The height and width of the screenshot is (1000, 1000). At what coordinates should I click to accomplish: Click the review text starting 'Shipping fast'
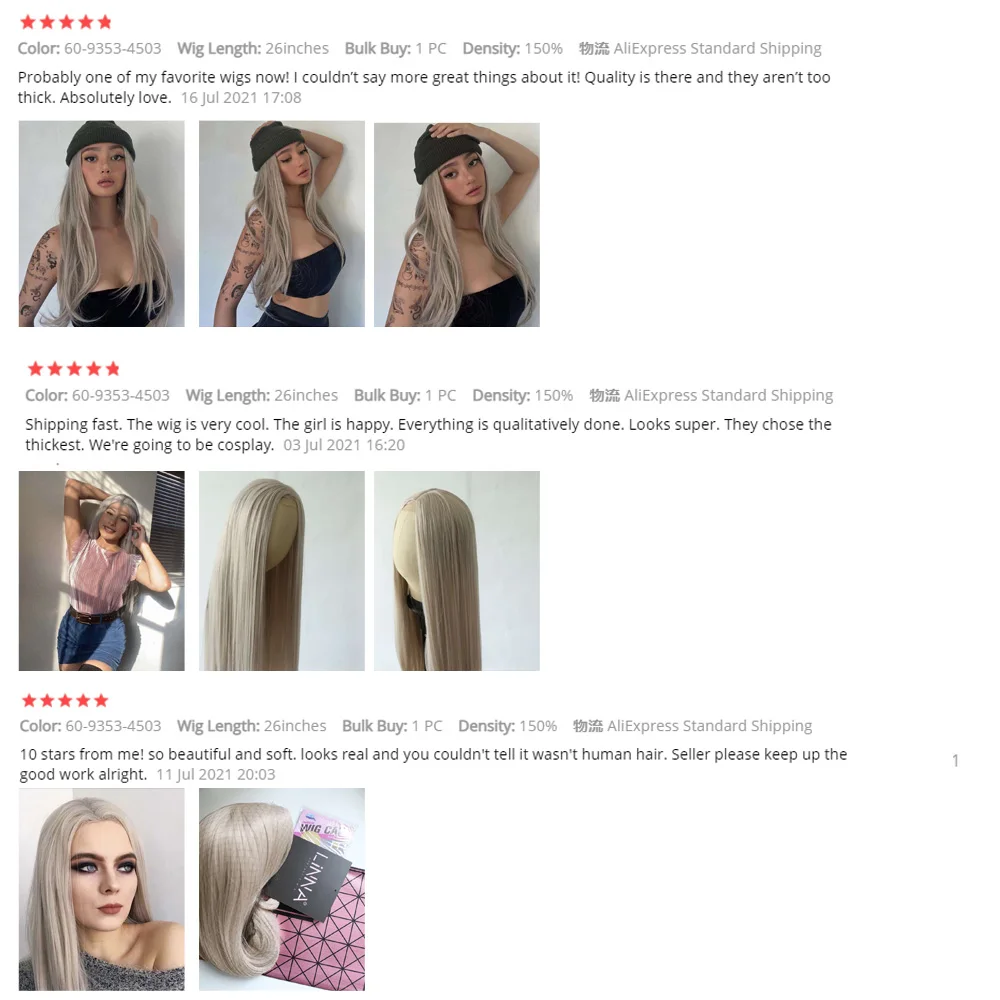(429, 434)
